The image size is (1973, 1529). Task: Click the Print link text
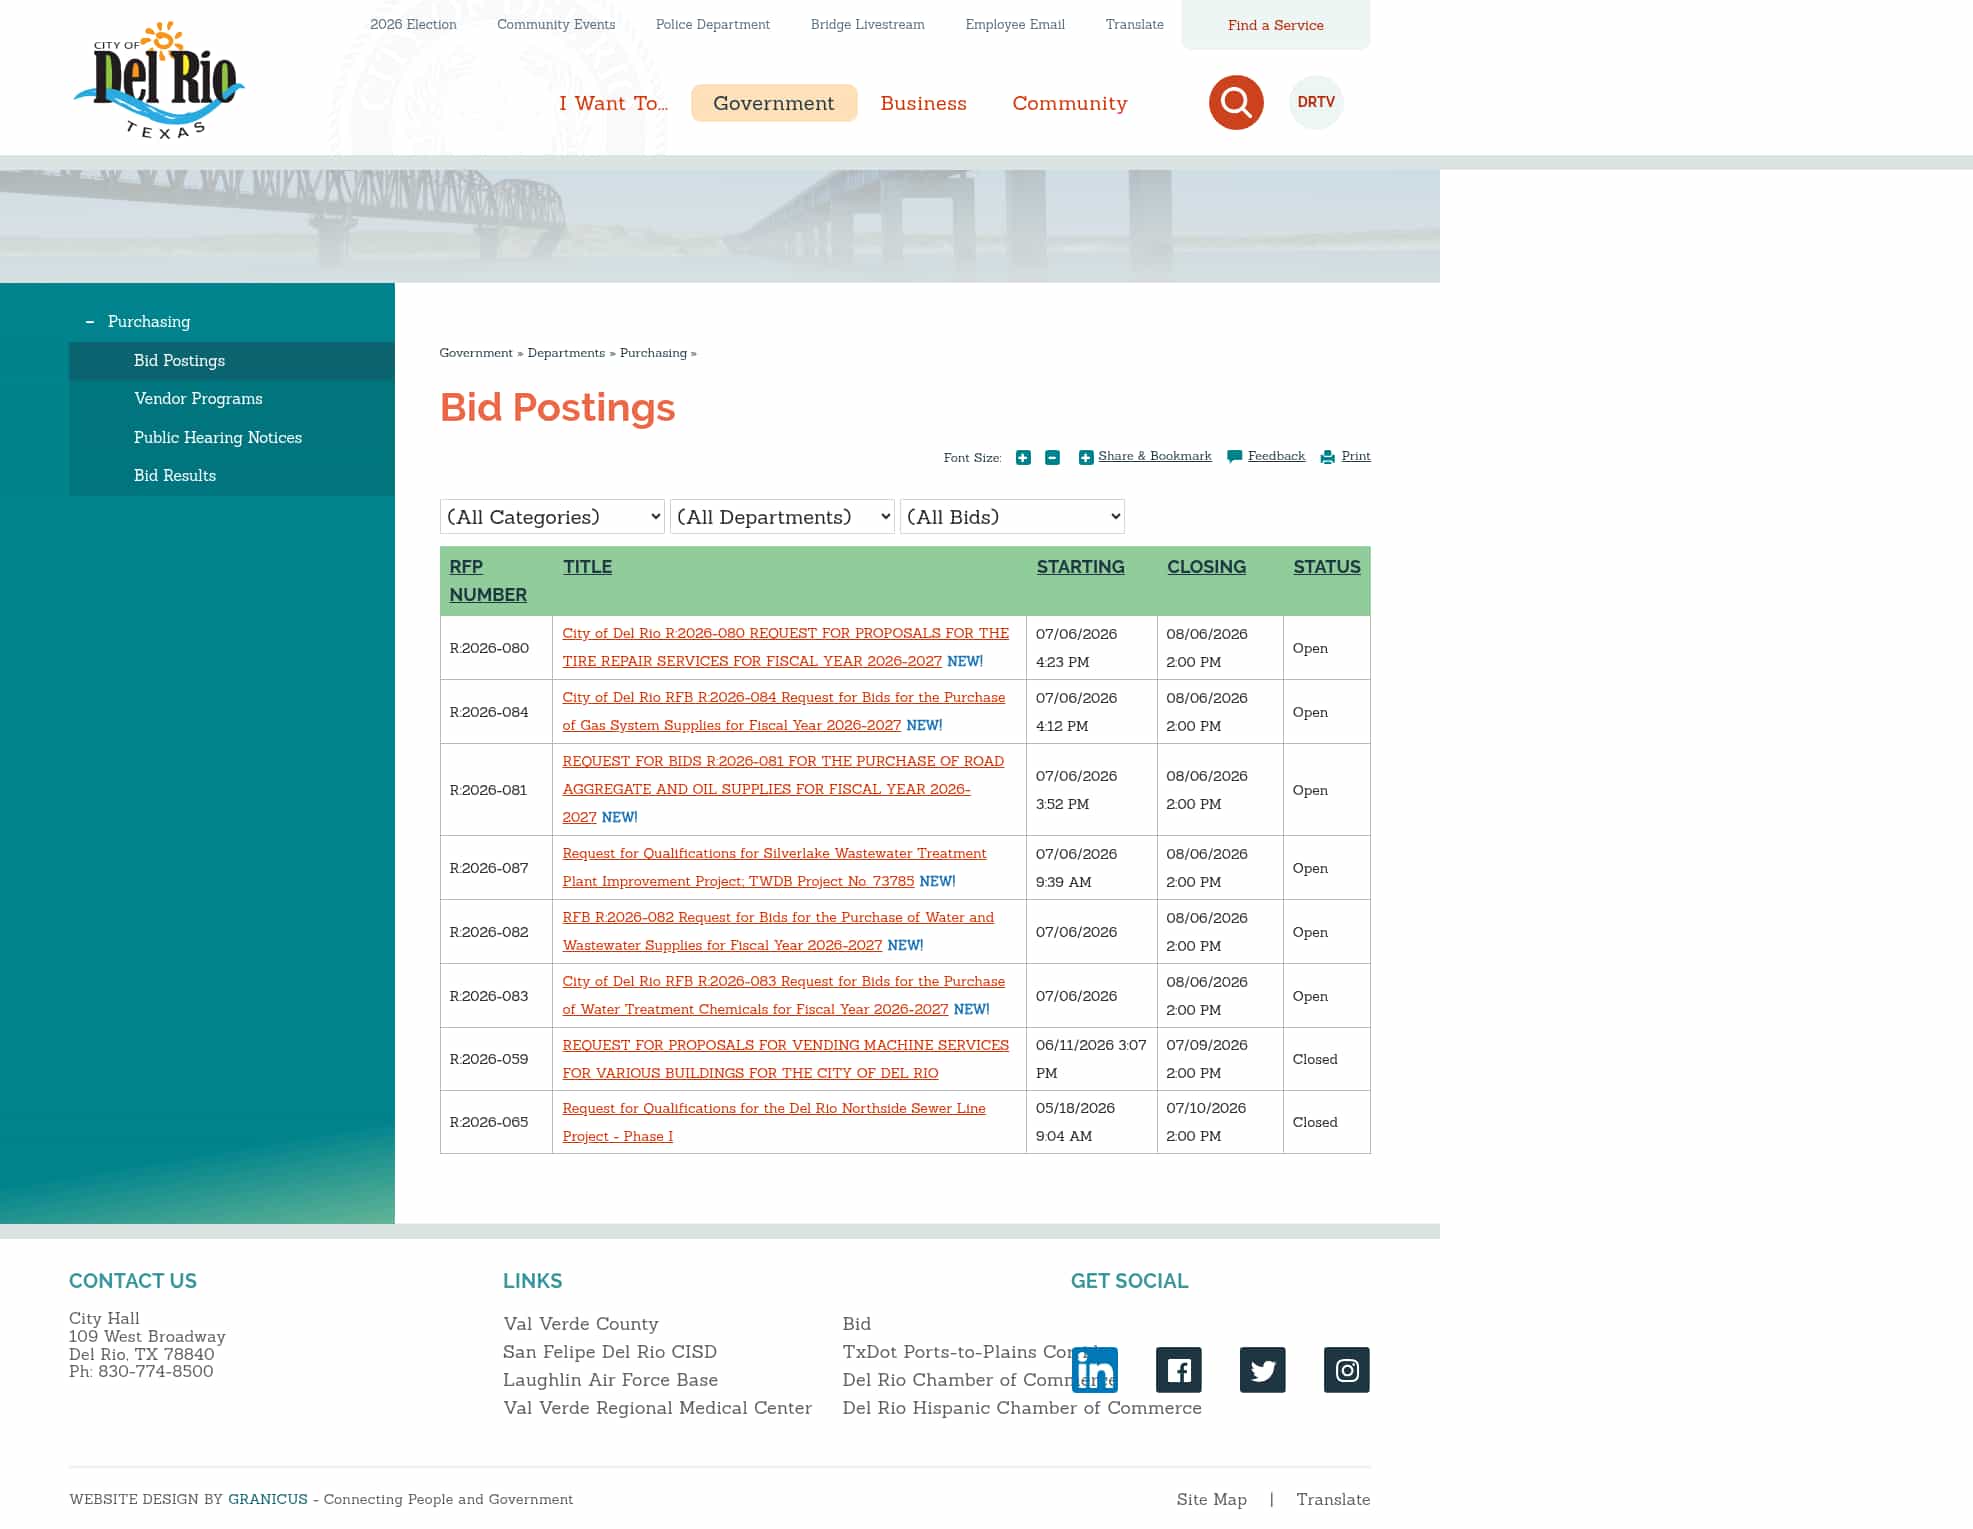1356,456
